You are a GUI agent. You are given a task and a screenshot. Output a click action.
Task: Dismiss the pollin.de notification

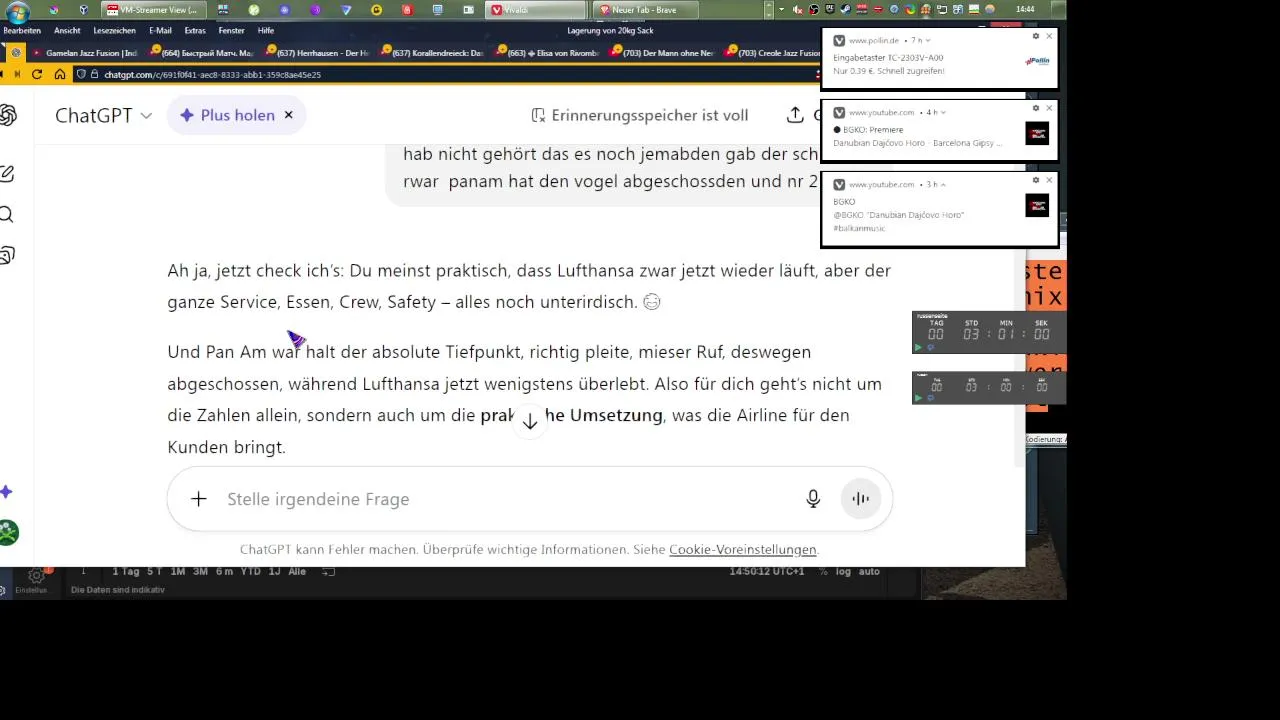[x=1049, y=36]
